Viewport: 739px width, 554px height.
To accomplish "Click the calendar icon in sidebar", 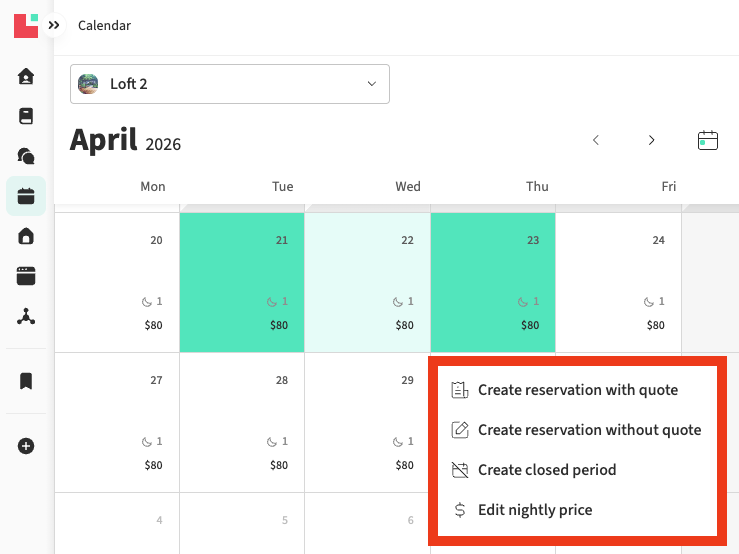I will (26, 196).
